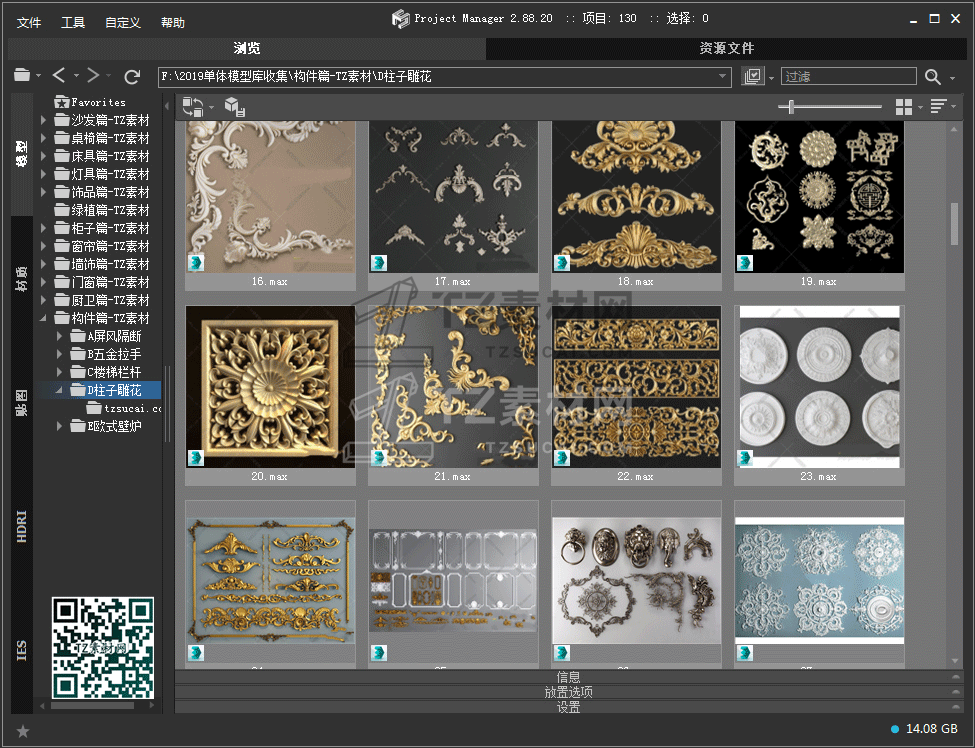Click the sort order icon
Viewport: 975px width, 748px height.
(x=938, y=107)
